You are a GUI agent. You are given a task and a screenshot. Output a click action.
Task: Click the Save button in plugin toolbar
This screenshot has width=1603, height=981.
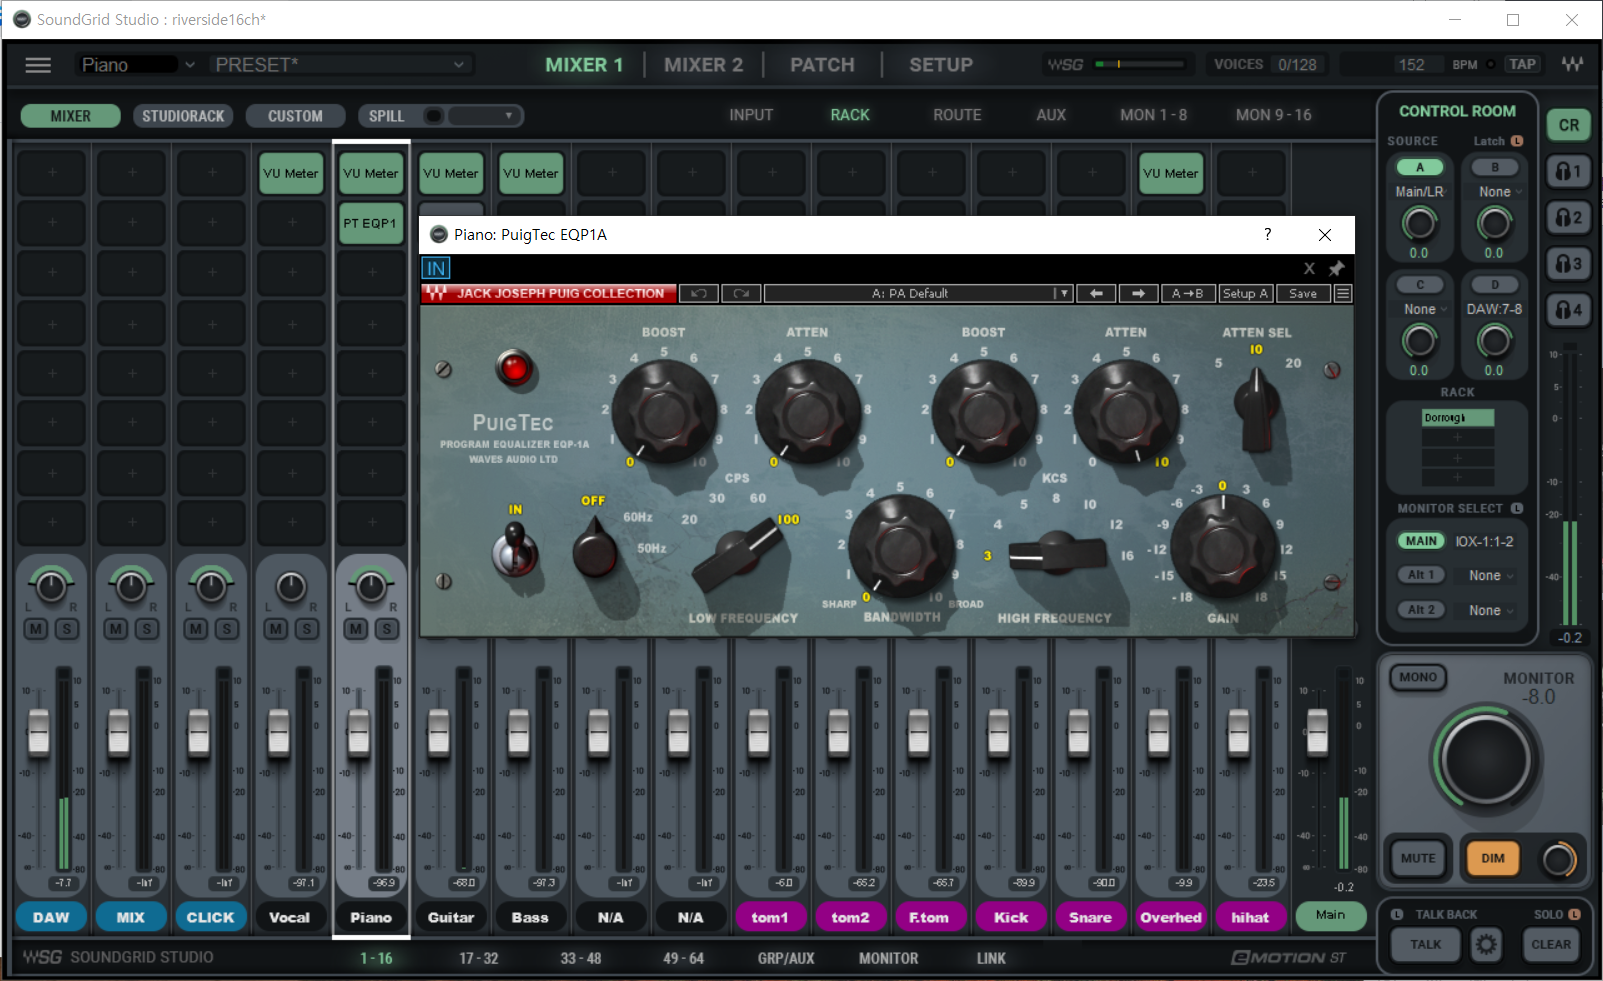tap(1302, 294)
